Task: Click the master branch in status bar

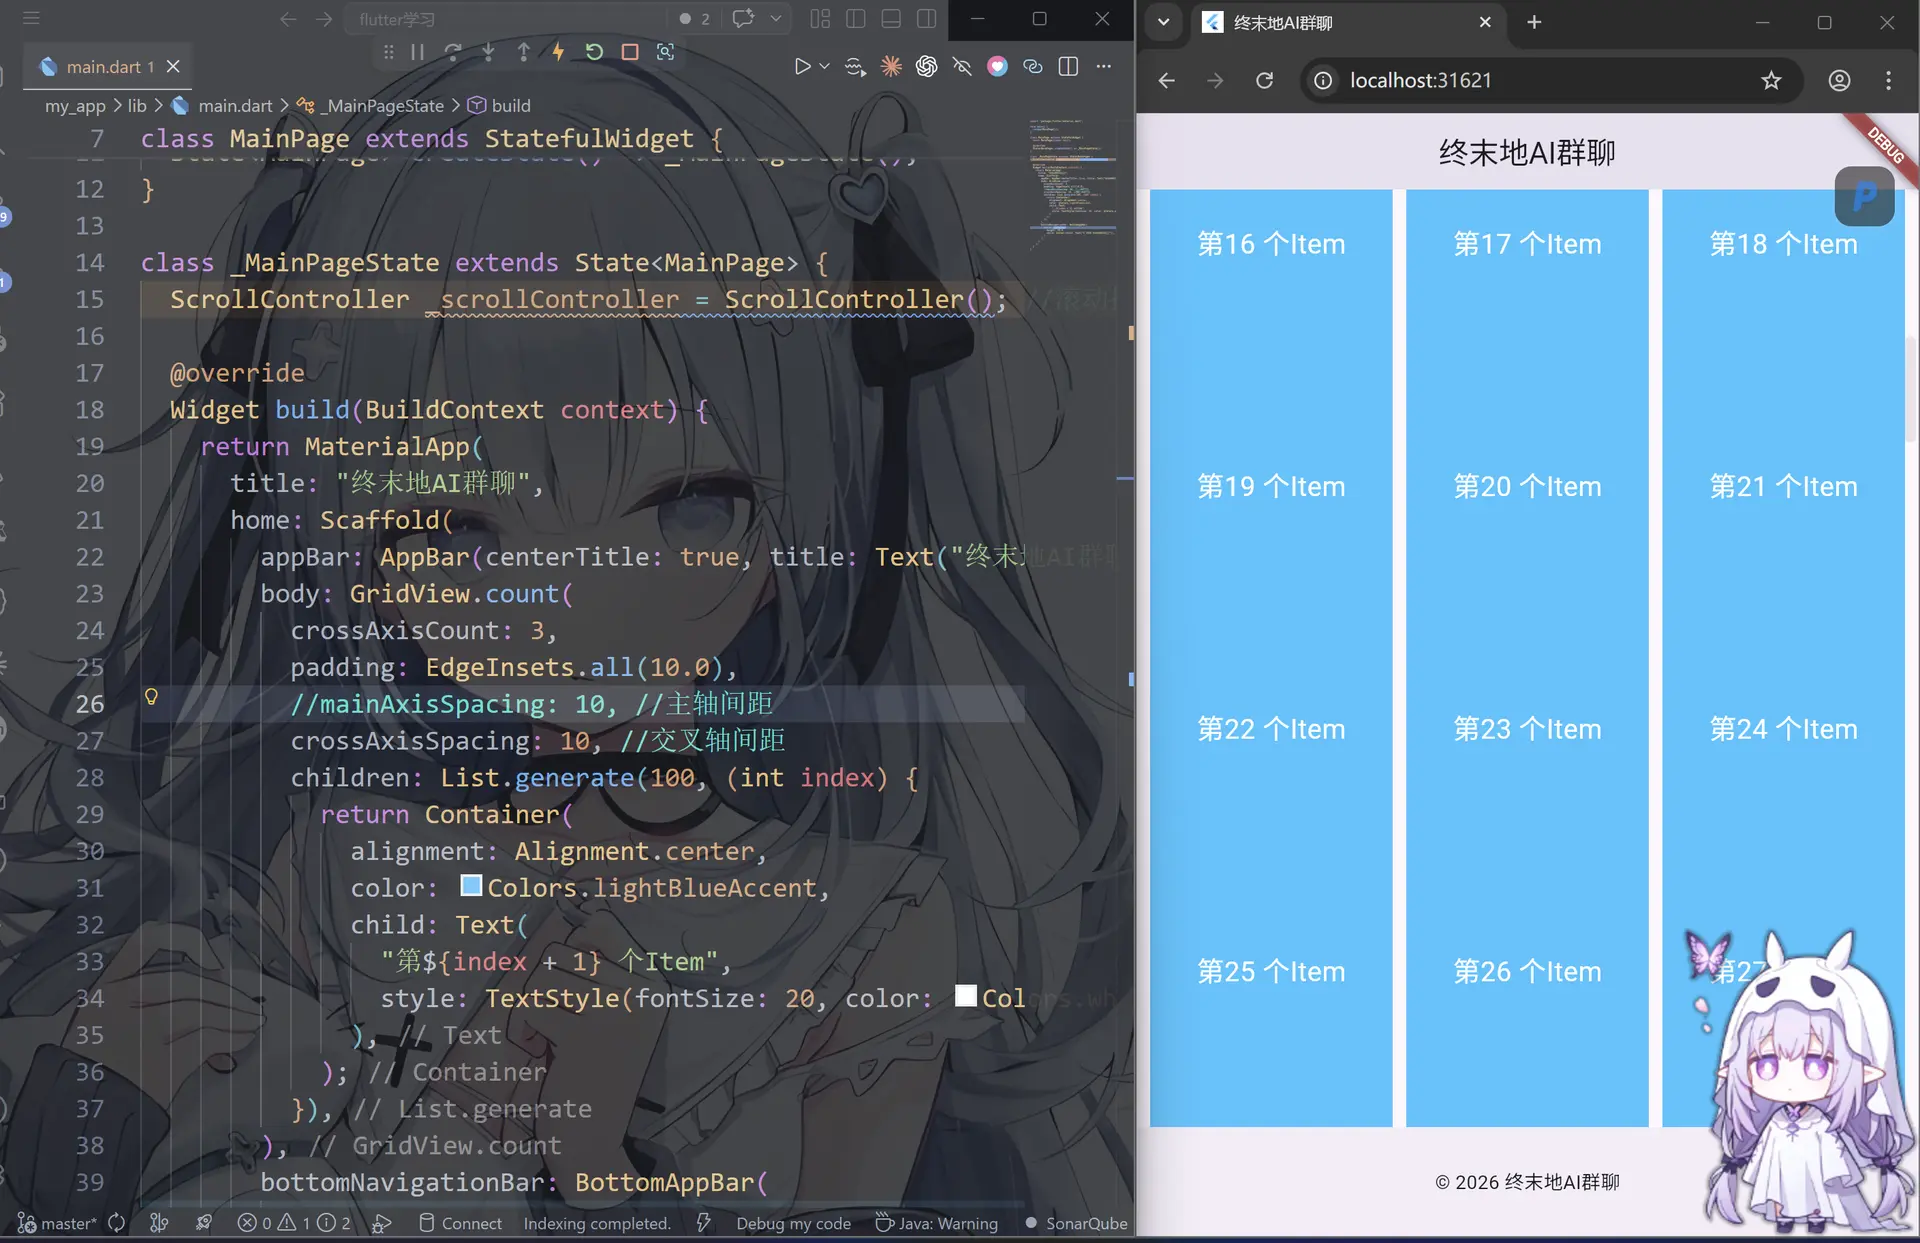Action: pos(58,1223)
